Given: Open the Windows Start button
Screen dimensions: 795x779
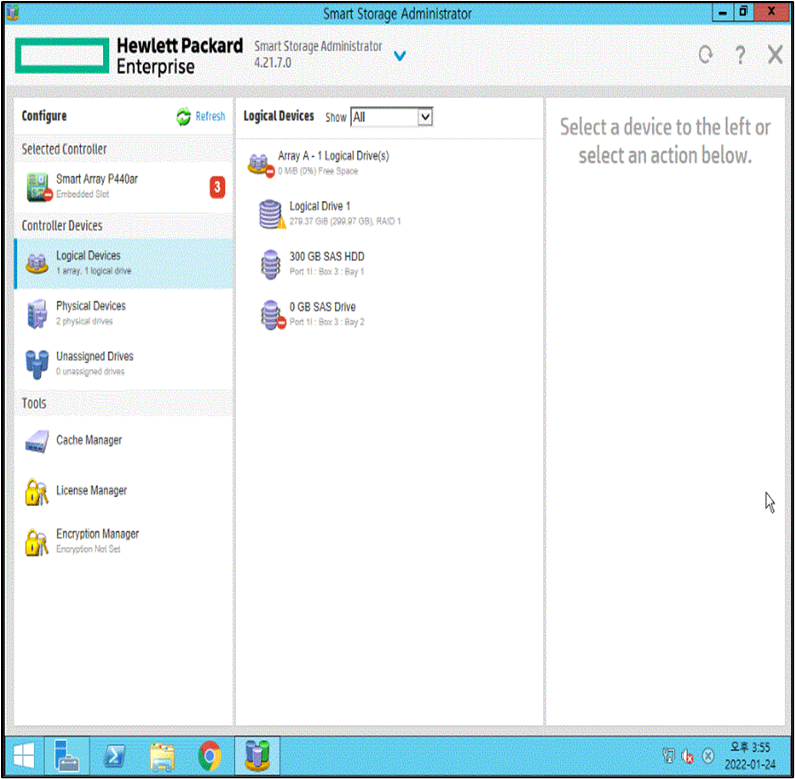Looking at the screenshot, I should 24,756.
